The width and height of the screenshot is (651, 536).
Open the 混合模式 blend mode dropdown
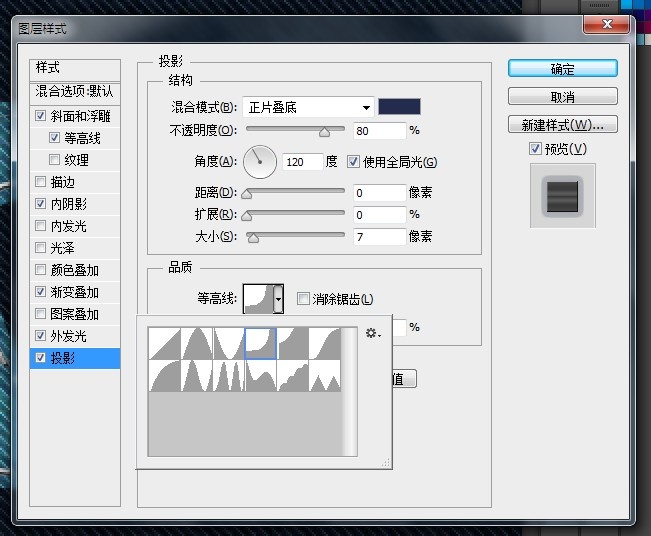point(308,107)
